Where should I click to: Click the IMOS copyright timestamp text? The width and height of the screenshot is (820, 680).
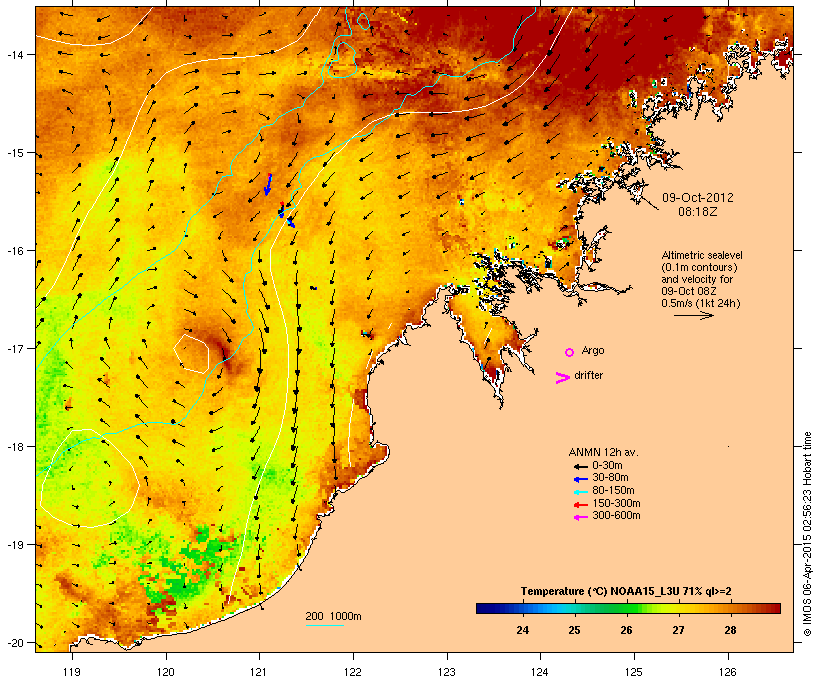(x=807, y=534)
